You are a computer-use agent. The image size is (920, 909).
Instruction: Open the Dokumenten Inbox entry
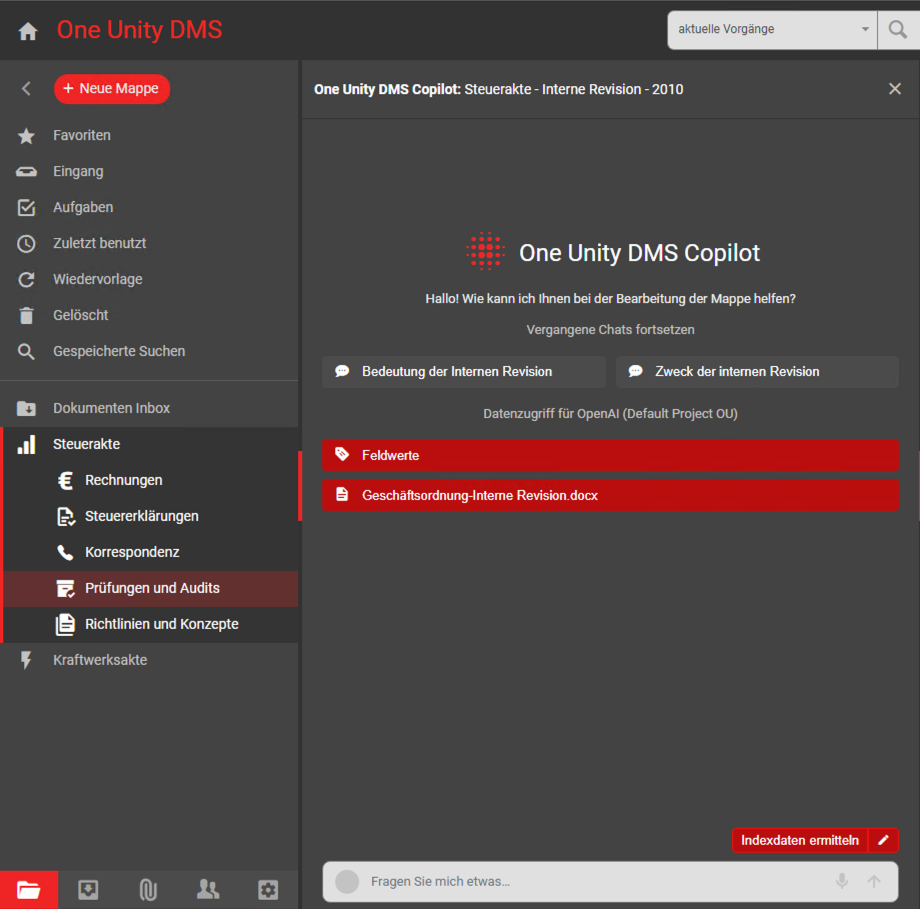pyautogui.click(x=149, y=408)
